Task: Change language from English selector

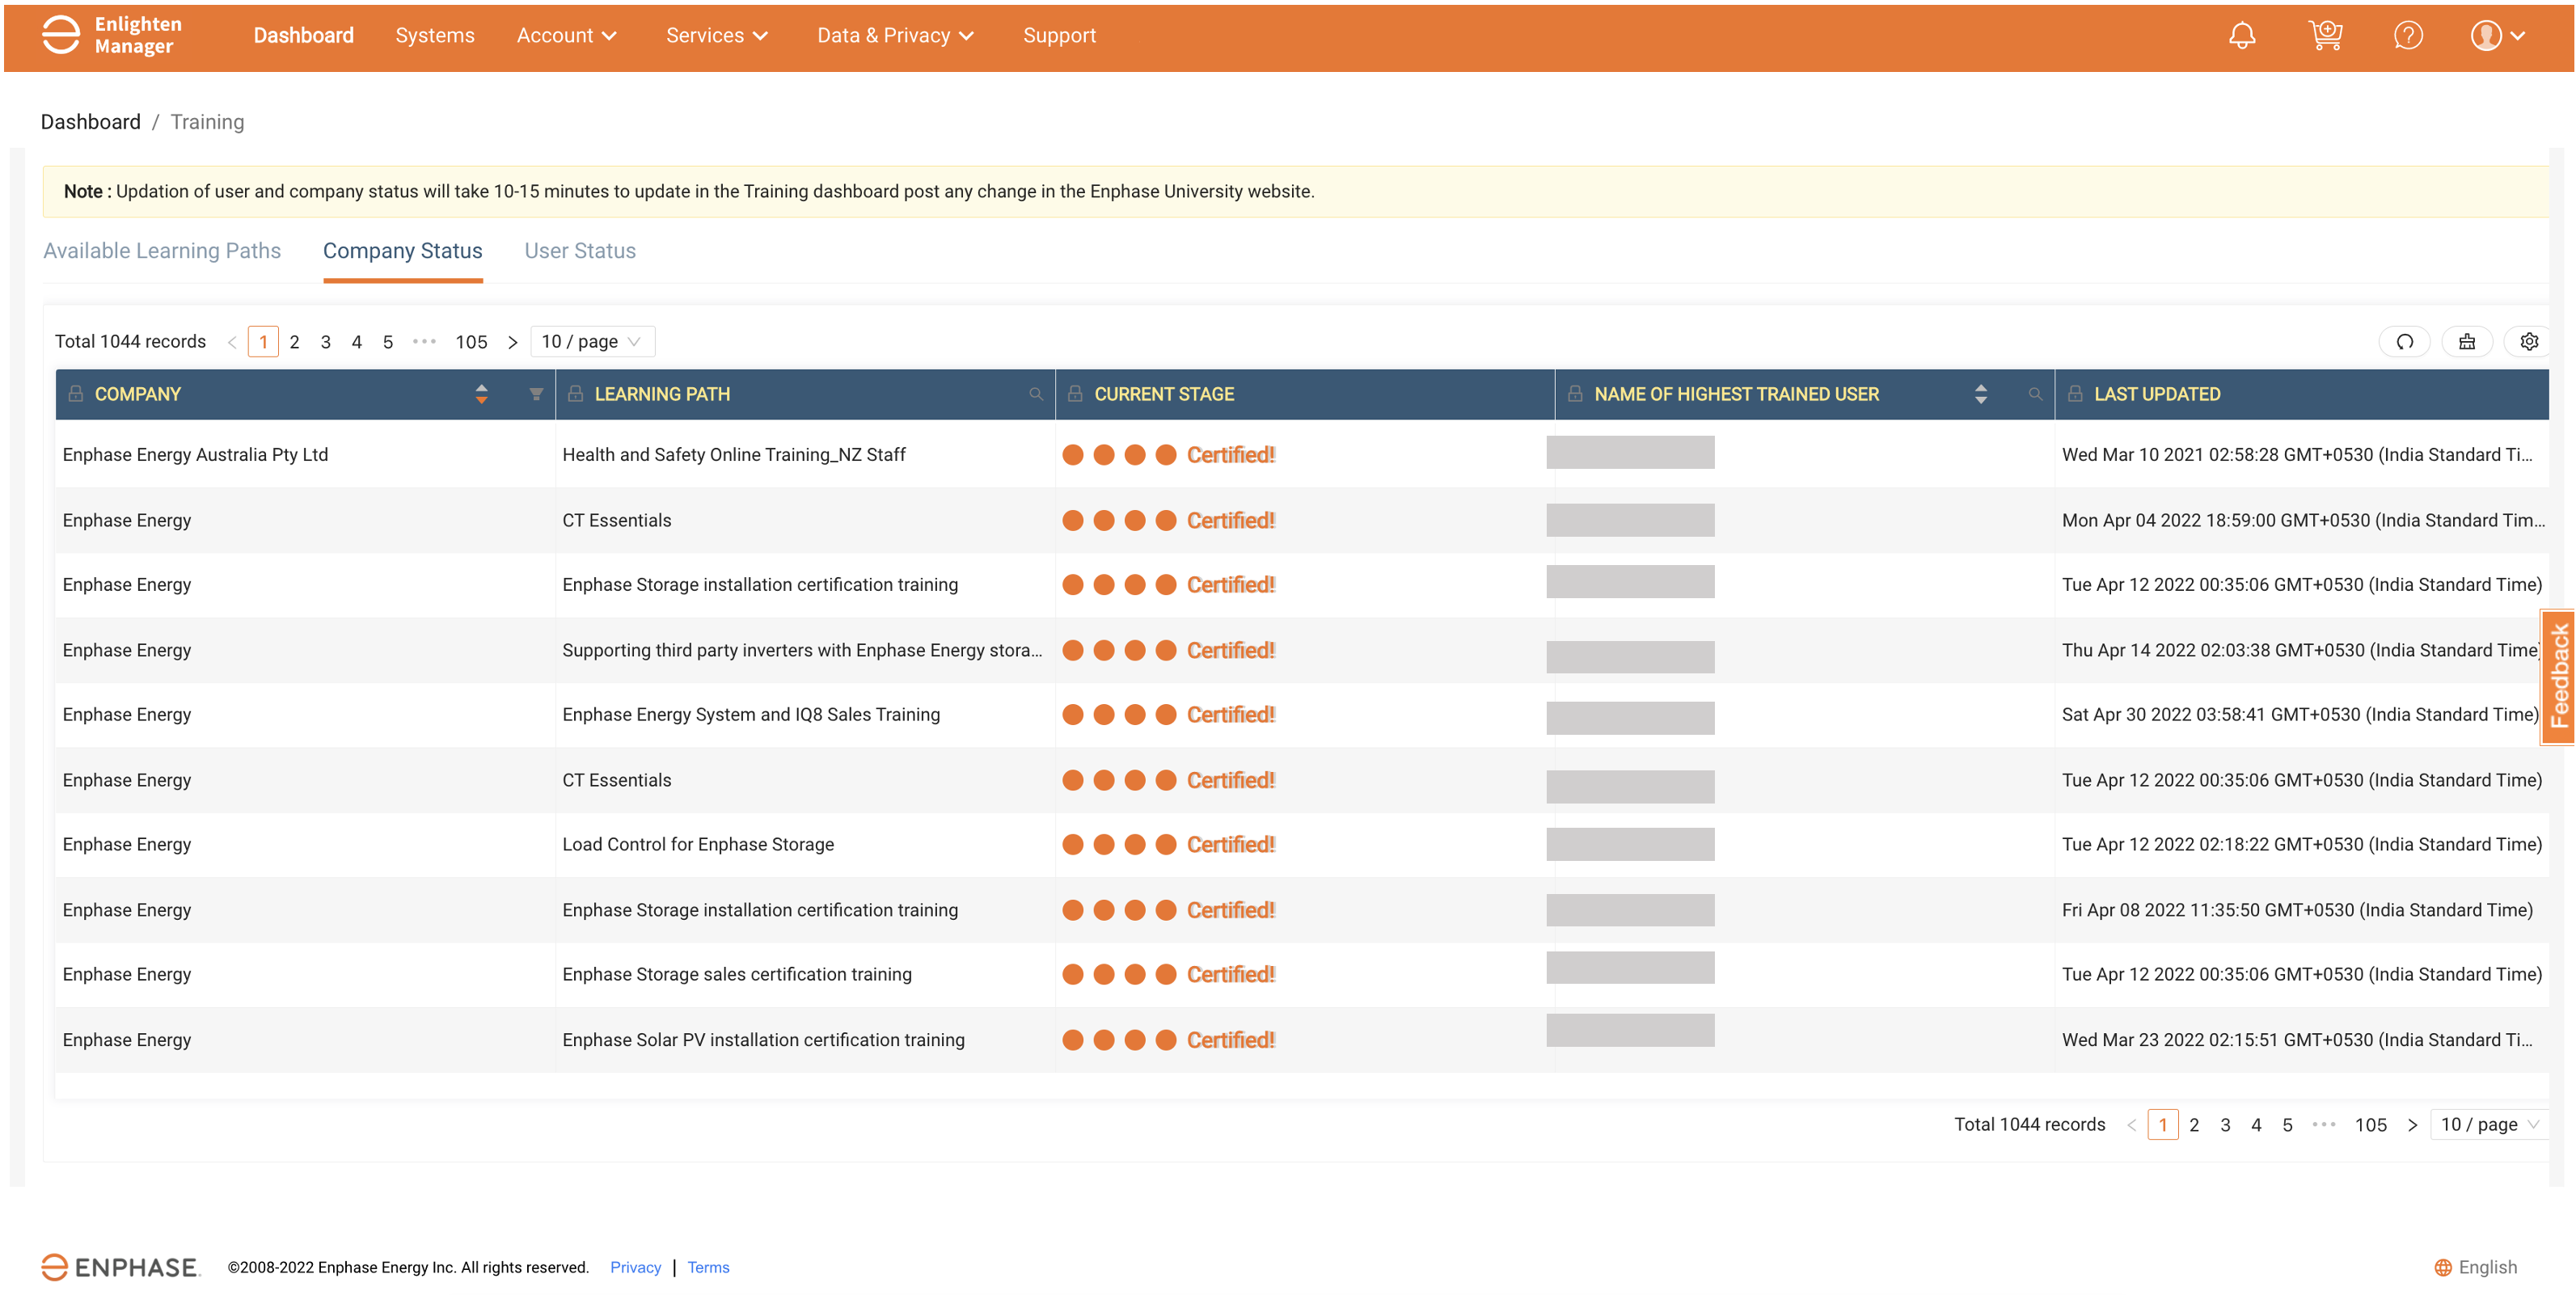Action: point(2476,1267)
